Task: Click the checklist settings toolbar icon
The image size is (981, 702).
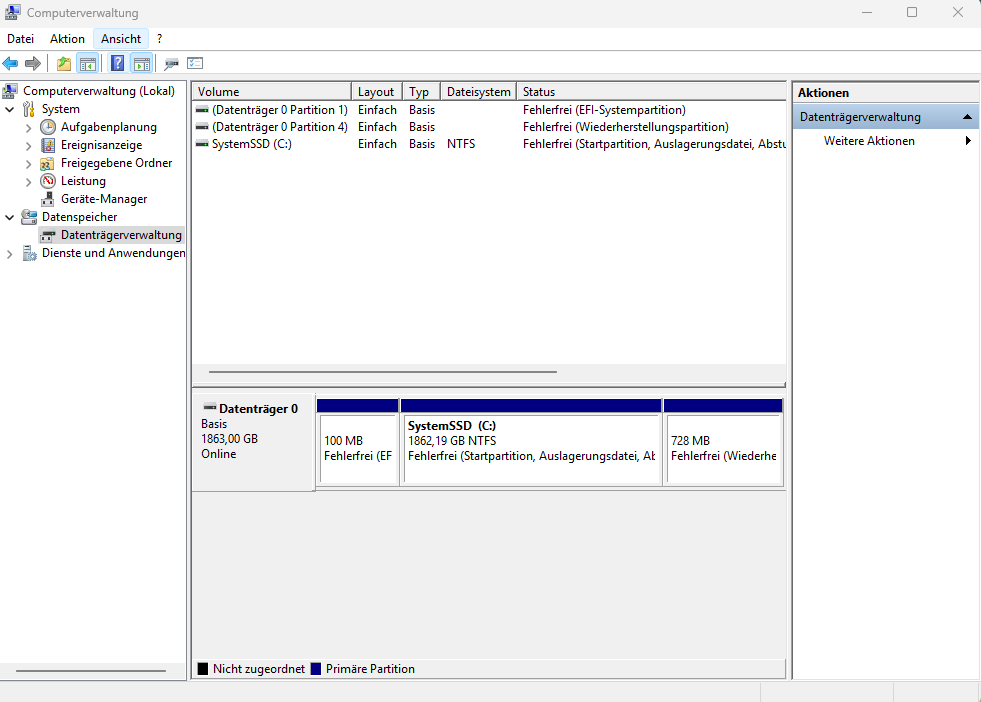Action: click(x=195, y=63)
